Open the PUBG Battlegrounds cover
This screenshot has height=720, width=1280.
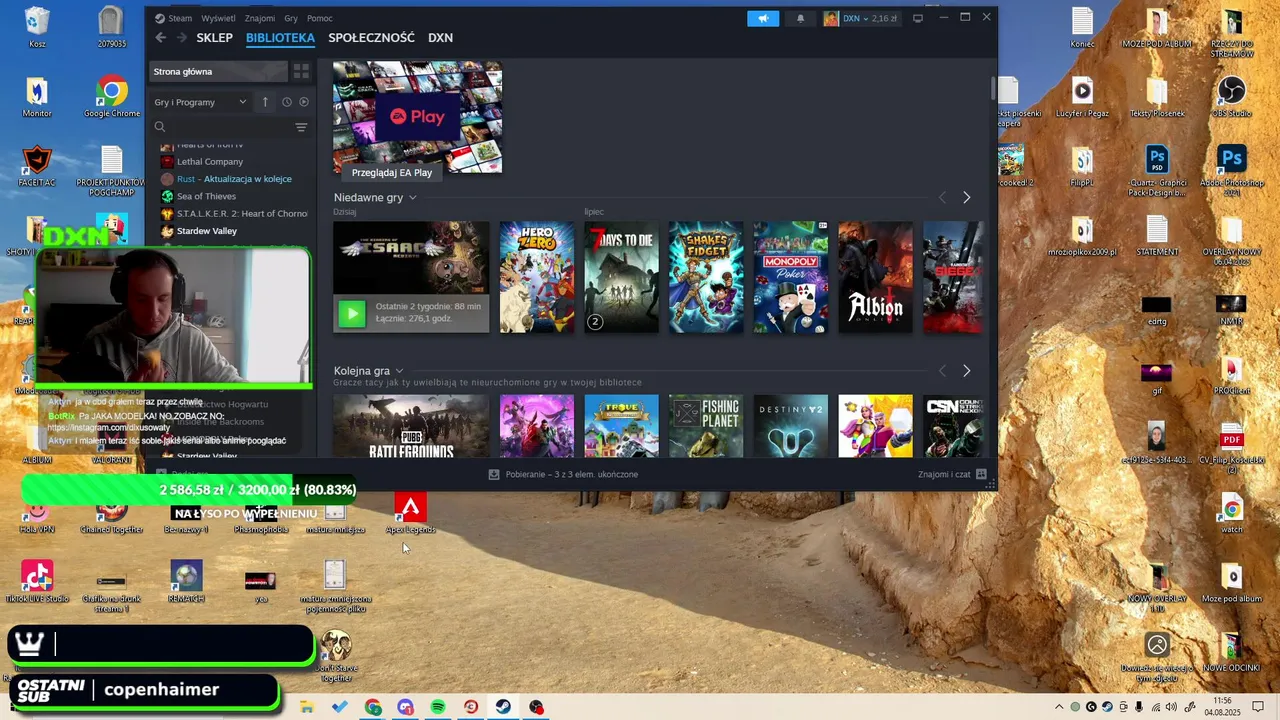[411, 426]
